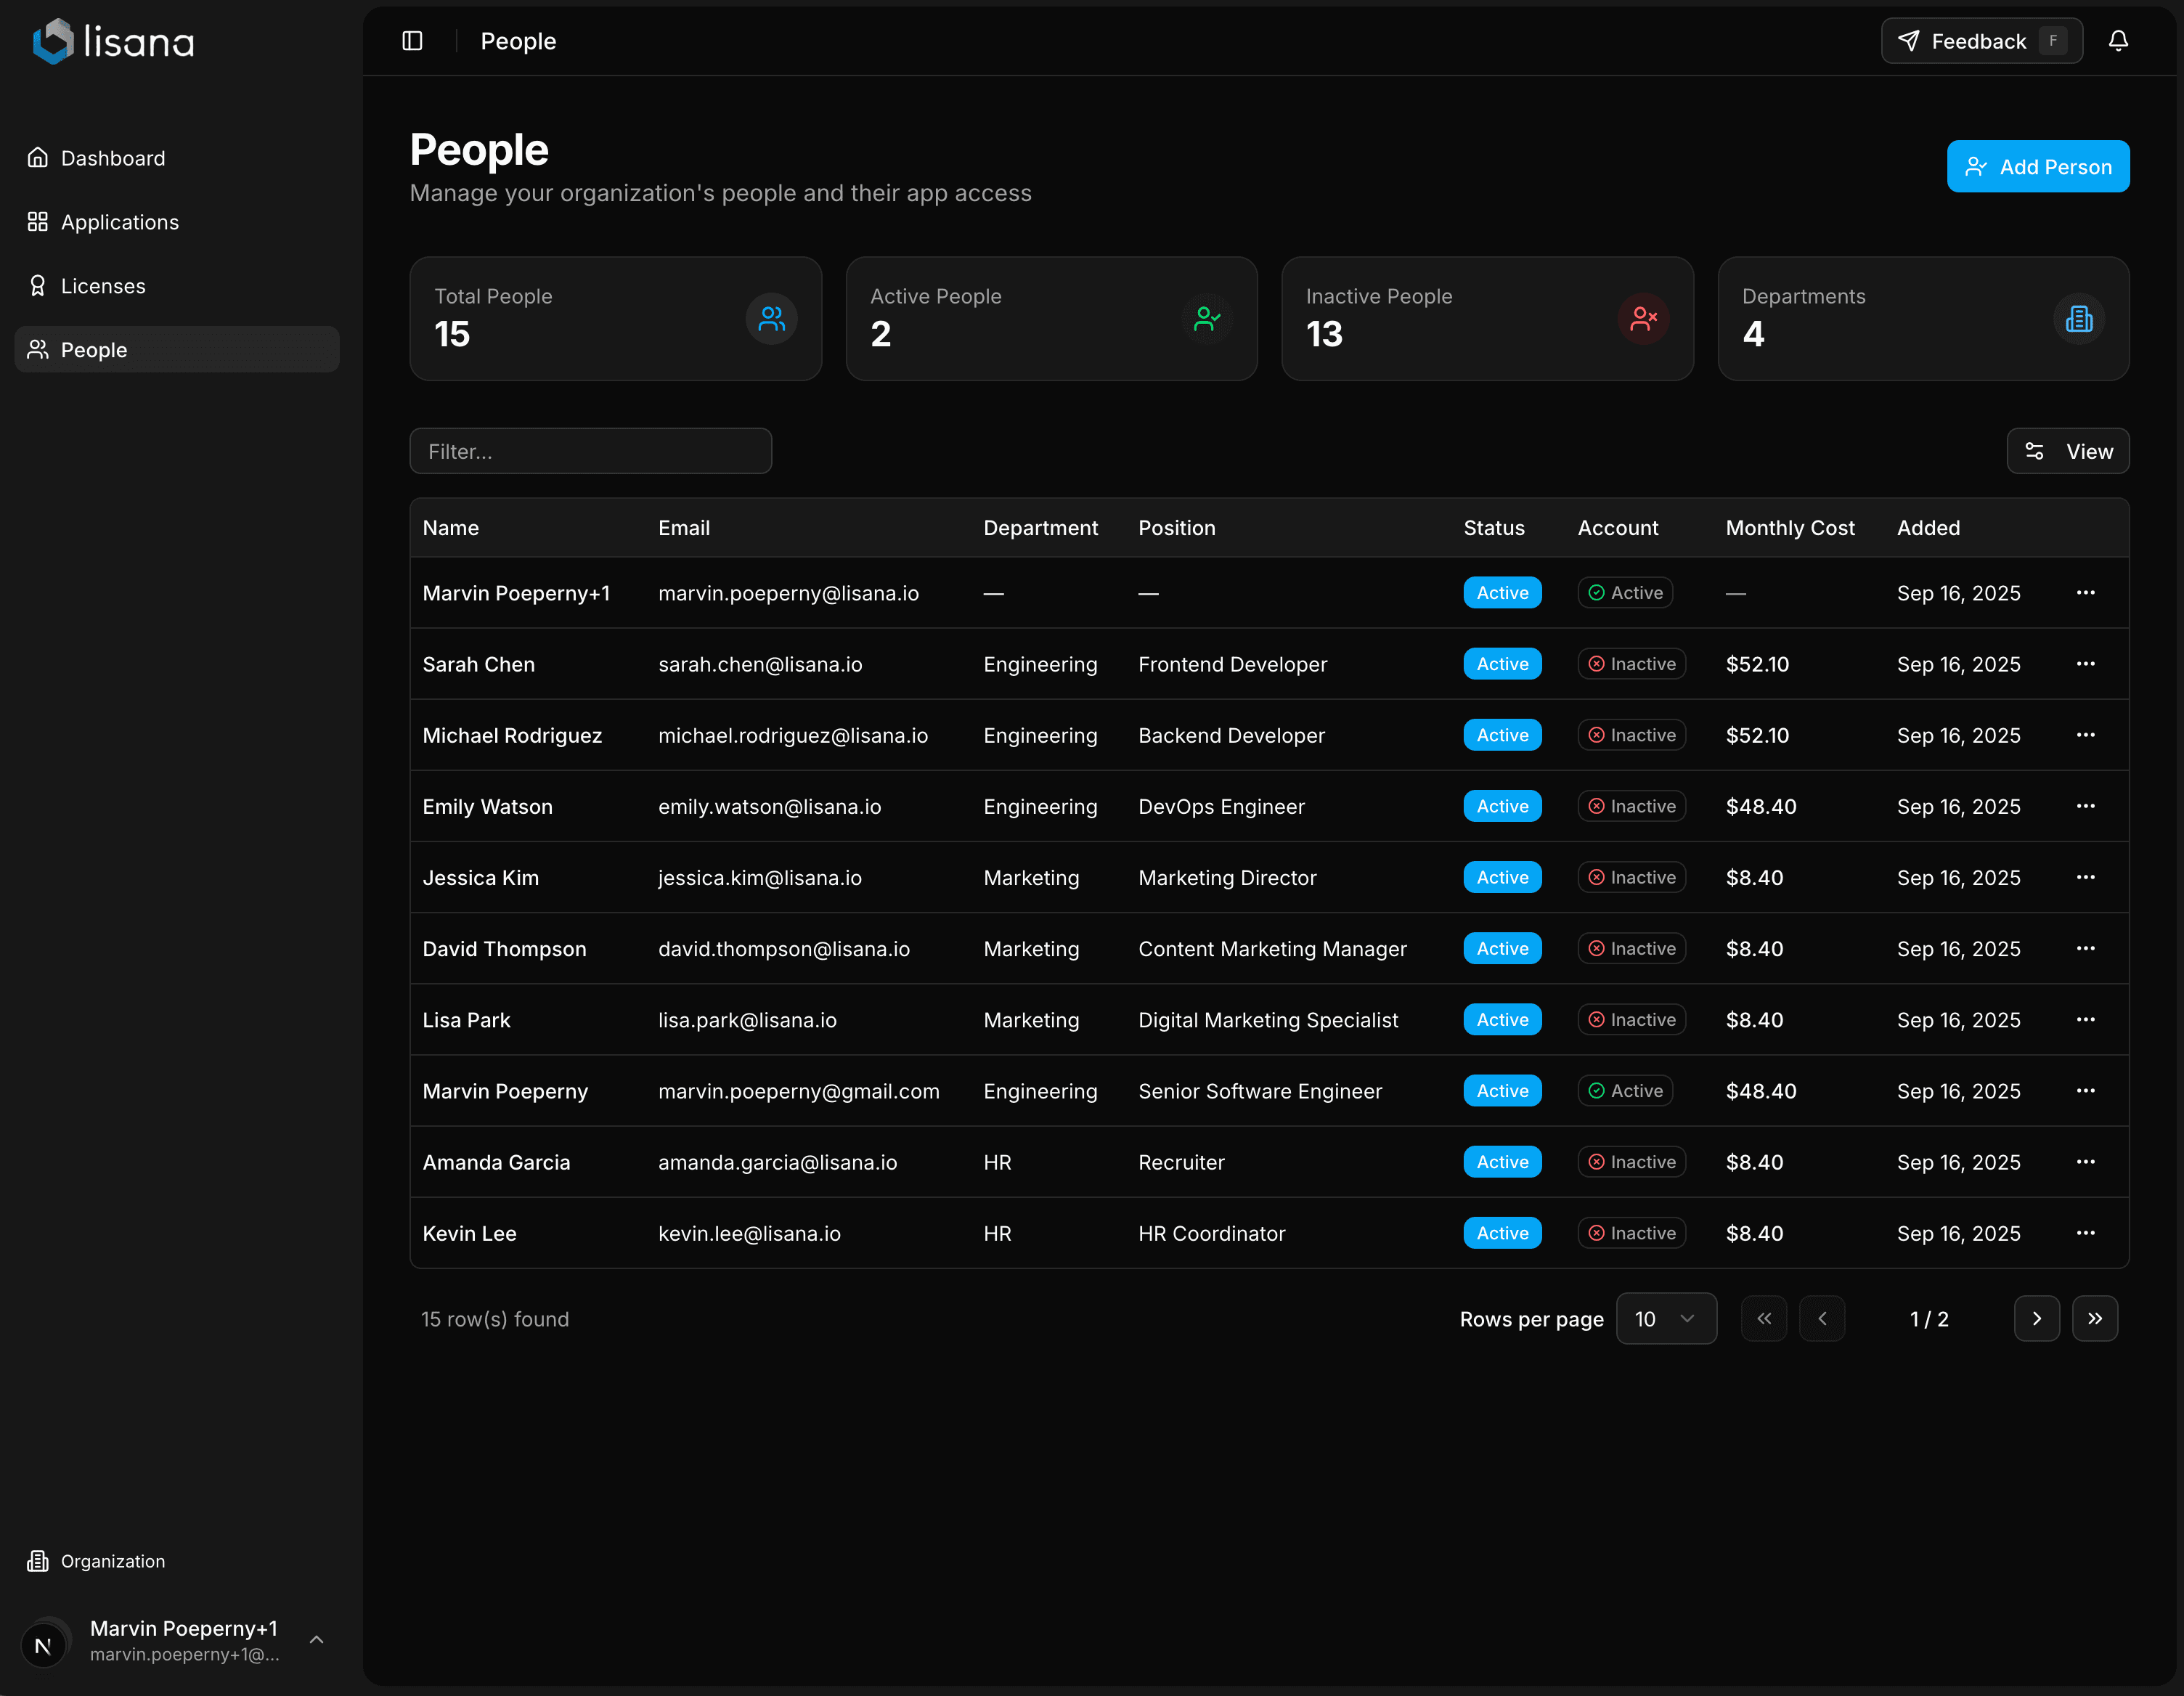The width and height of the screenshot is (2184, 1696).
Task: Open the Applications page
Action: [x=177, y=222]
